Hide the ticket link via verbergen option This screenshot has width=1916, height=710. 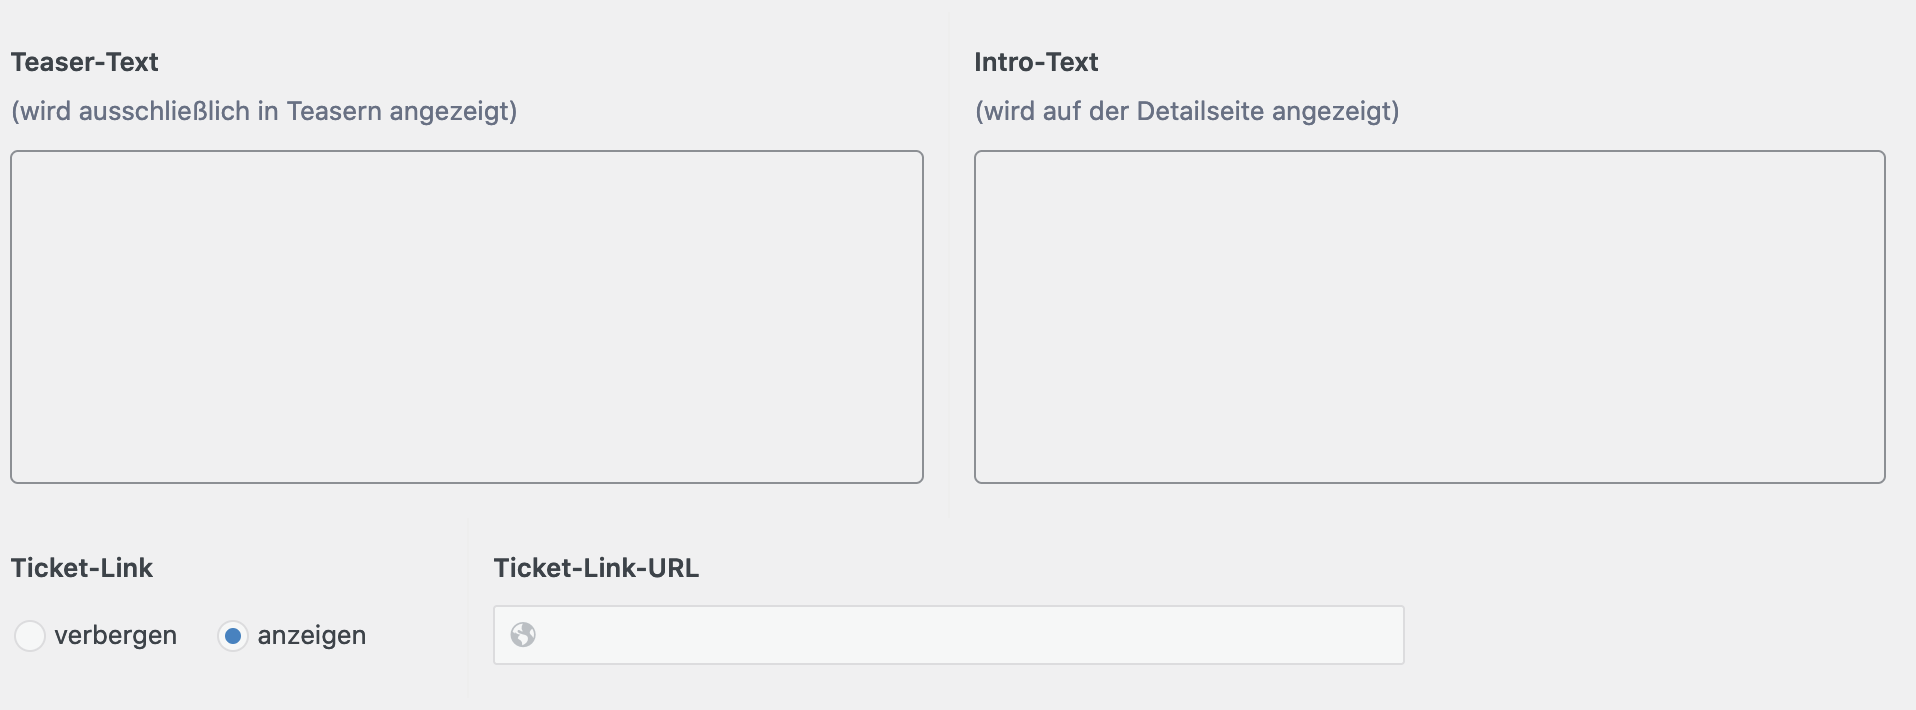[30, 635]
